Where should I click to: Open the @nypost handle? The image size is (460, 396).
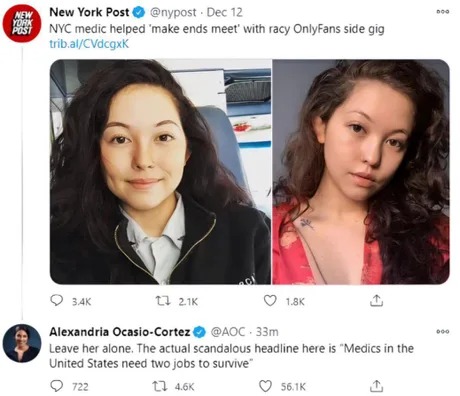point(173,12)
